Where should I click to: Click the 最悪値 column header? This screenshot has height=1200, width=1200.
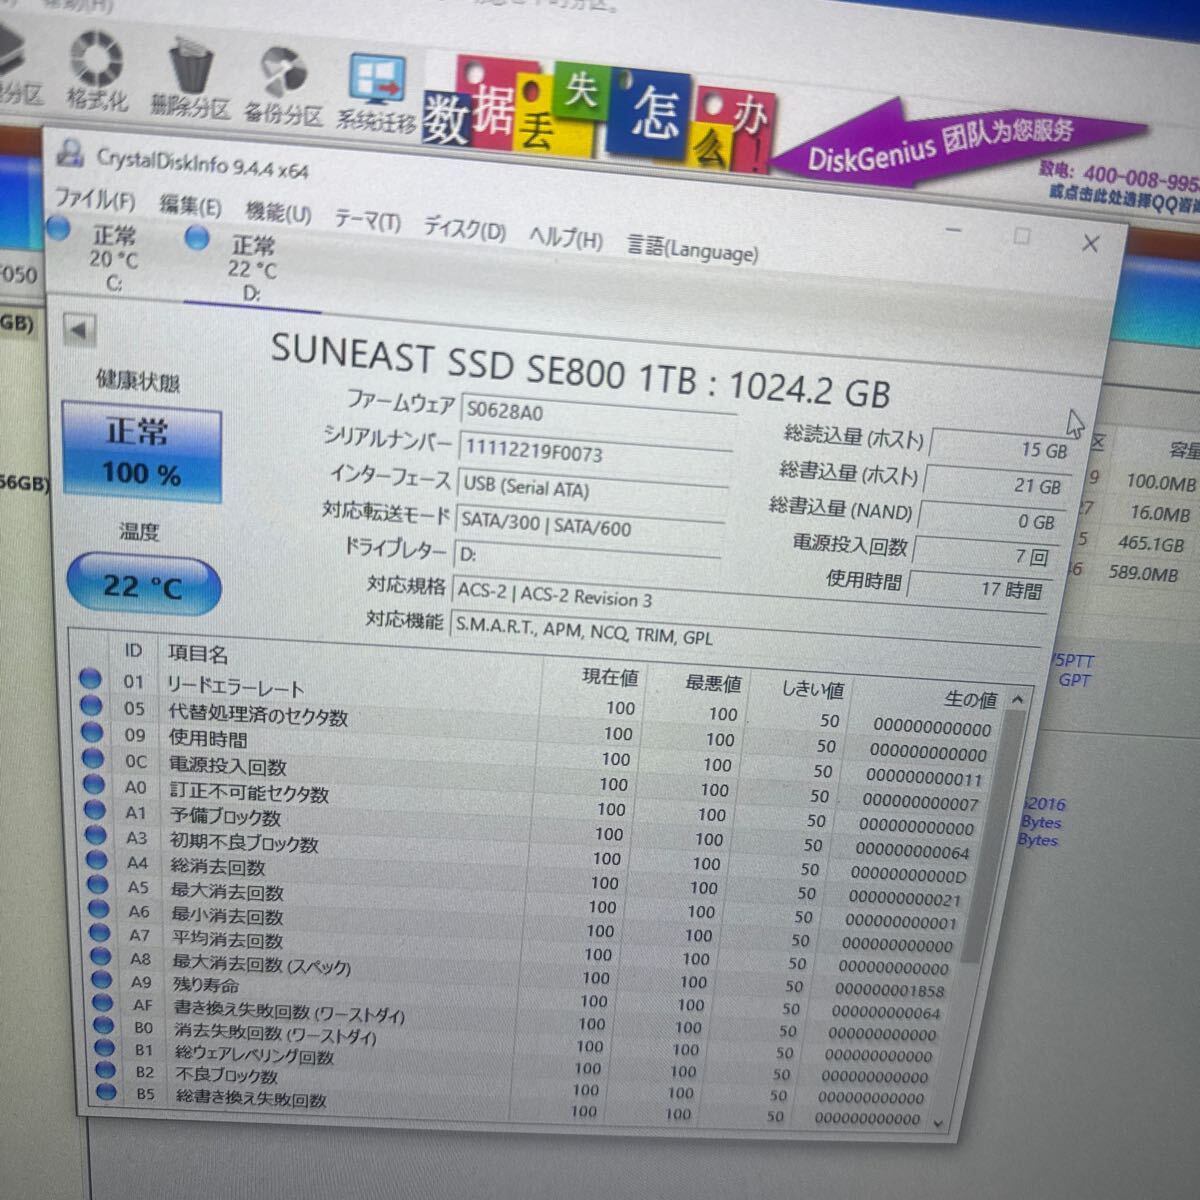pyautogui.click(x=712, y=683)
